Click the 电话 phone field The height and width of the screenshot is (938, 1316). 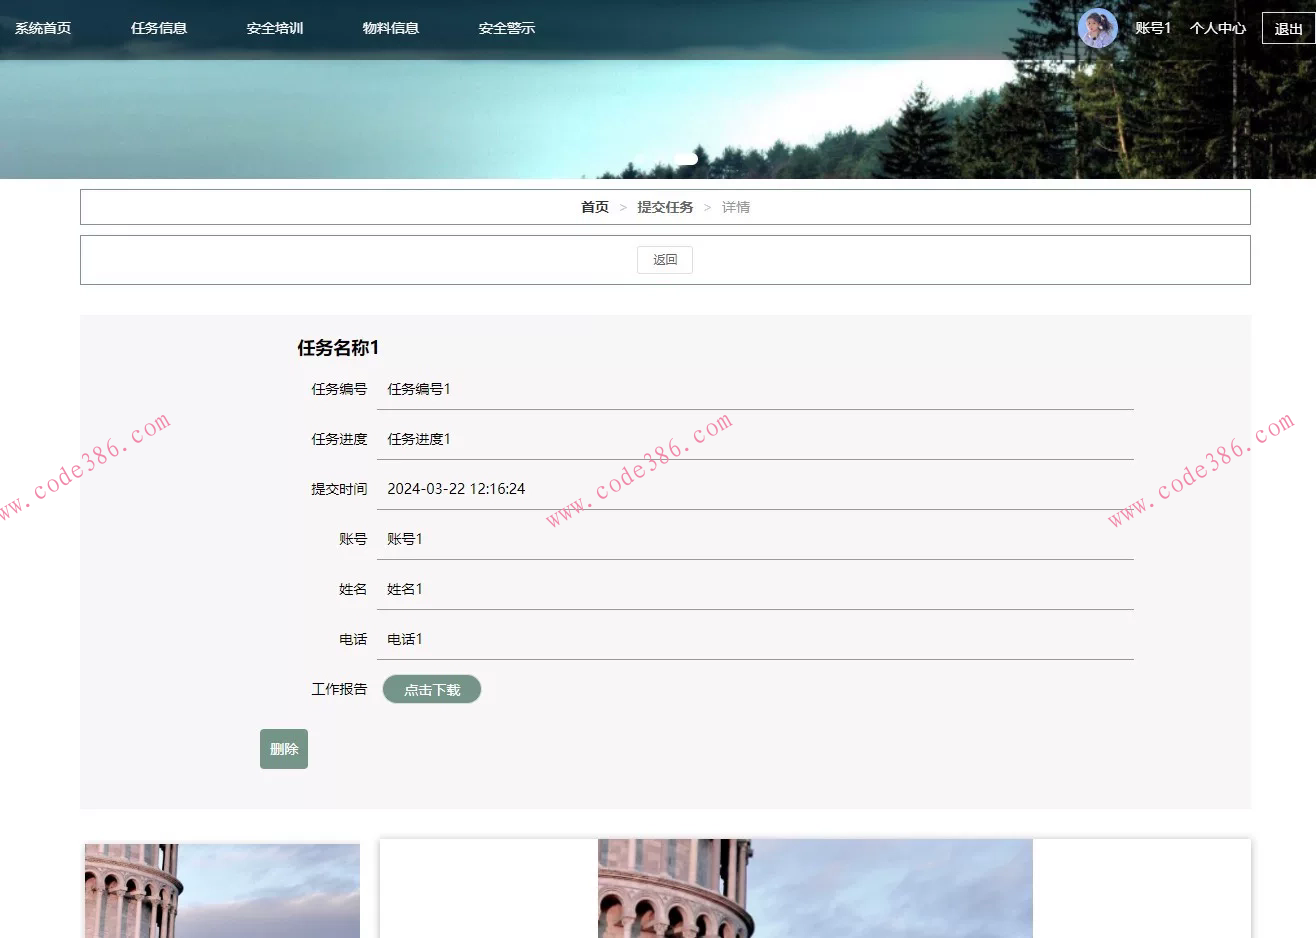(404, 639)
